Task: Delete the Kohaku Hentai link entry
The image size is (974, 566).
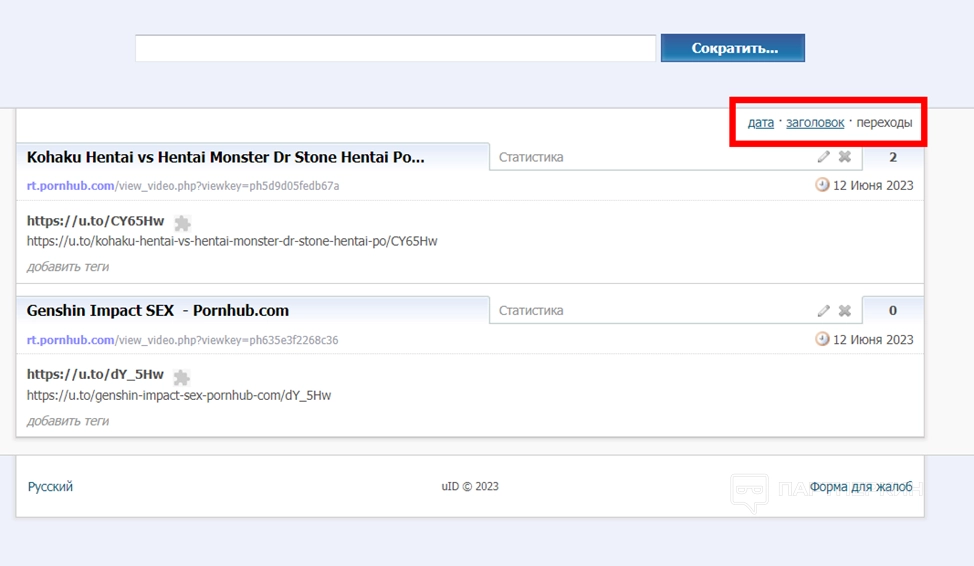Action: coord(844,157)
